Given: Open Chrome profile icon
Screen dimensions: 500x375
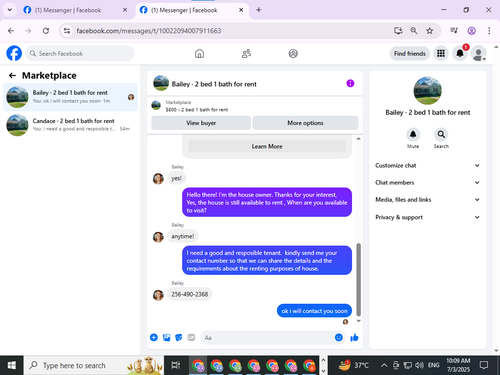Looking at the screenshot, I should 471,31.
